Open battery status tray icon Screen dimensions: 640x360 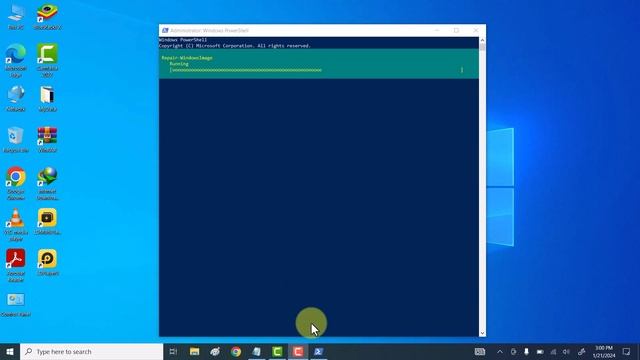pyautogui.click(x=540, y=351)
